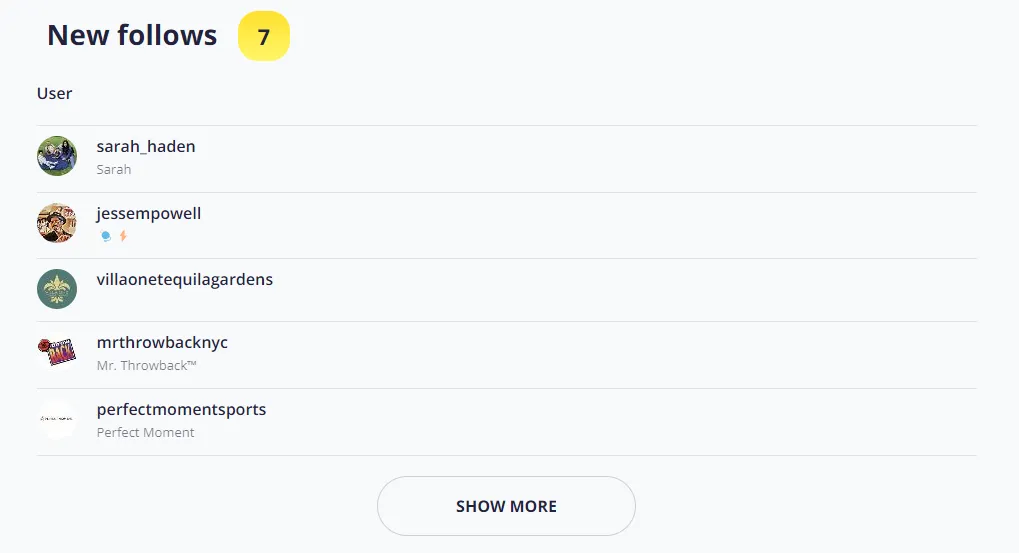Click the "New follows" heading

(132, 36)
